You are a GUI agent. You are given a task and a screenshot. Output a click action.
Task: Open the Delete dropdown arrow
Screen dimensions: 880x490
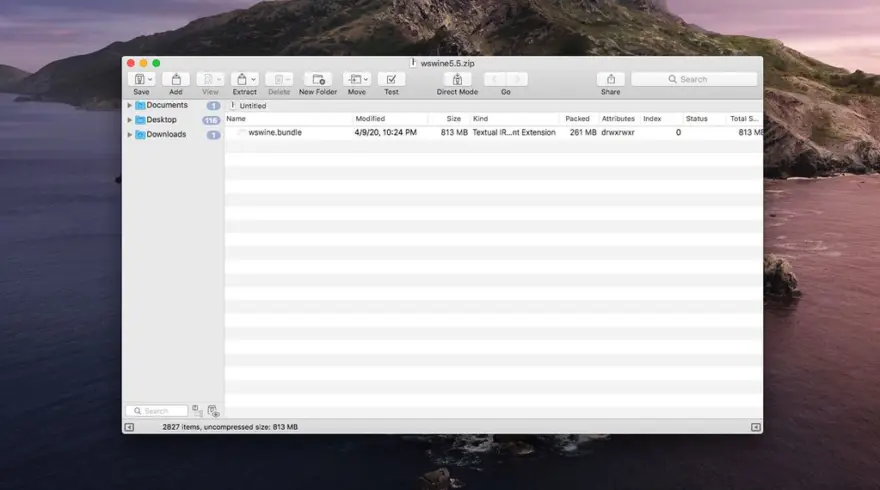288,80
